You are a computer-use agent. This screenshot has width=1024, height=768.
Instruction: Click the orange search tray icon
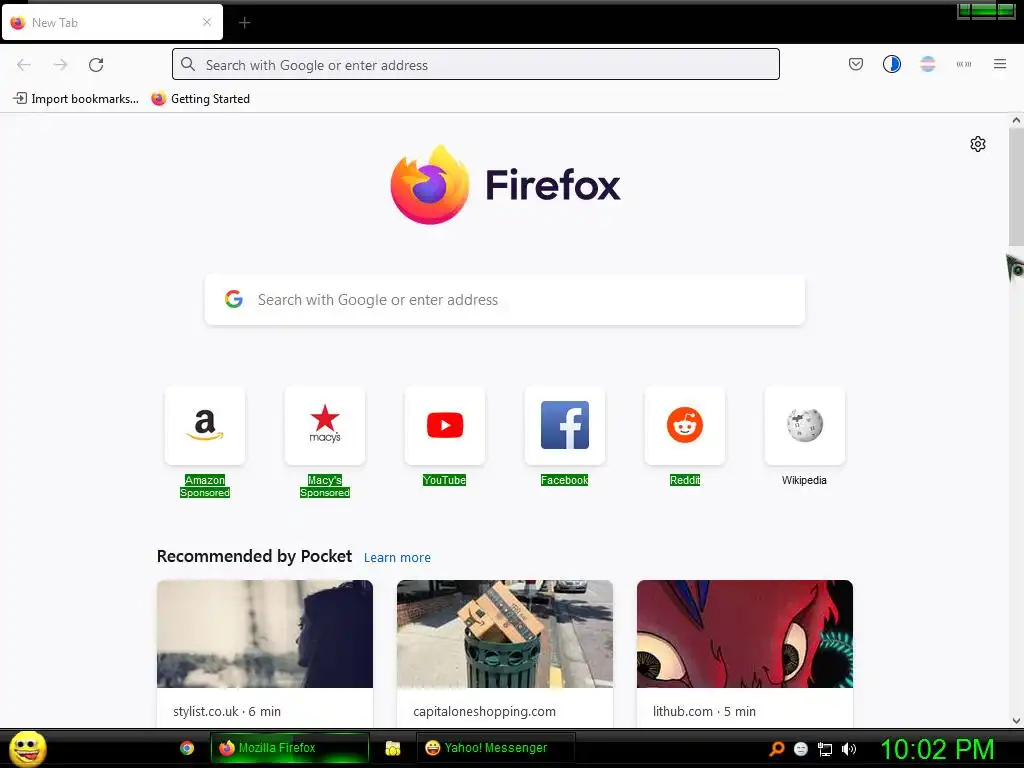[x=776, y=748]
